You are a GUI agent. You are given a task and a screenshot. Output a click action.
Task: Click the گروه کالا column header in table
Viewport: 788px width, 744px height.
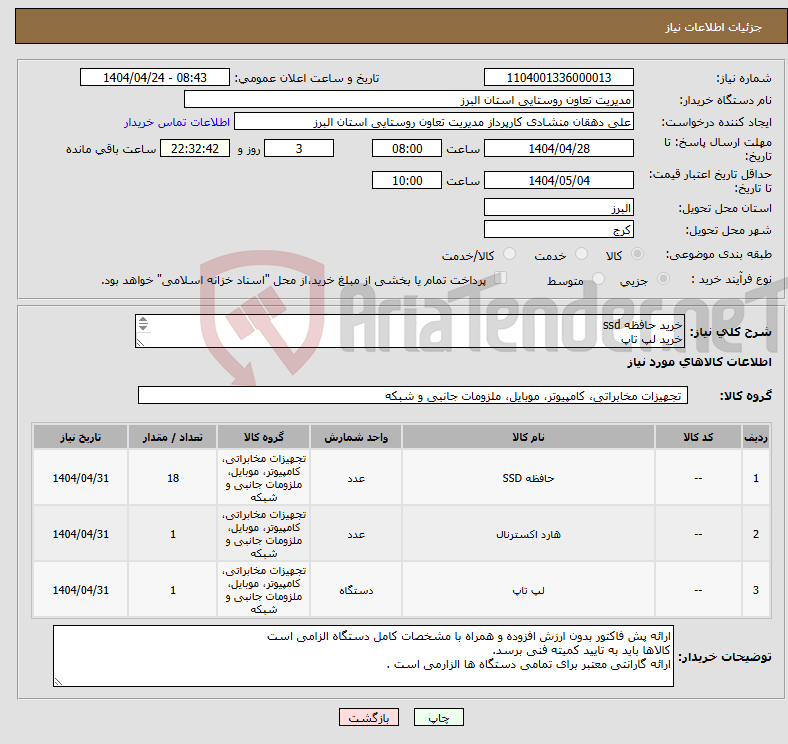(263, 437)
